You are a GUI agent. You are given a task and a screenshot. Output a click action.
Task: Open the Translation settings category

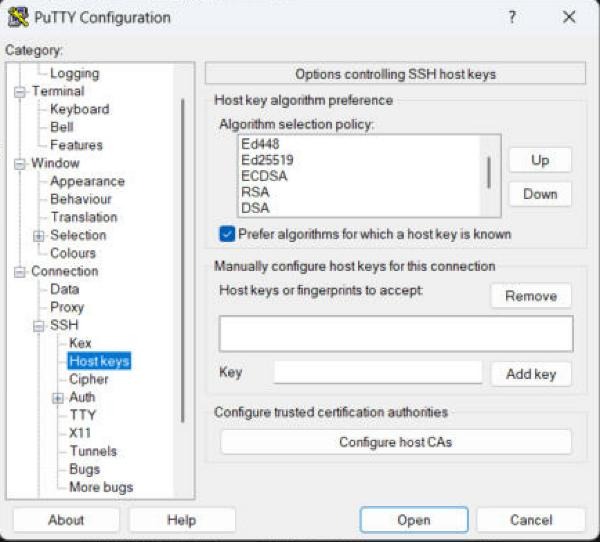[84, 217]
